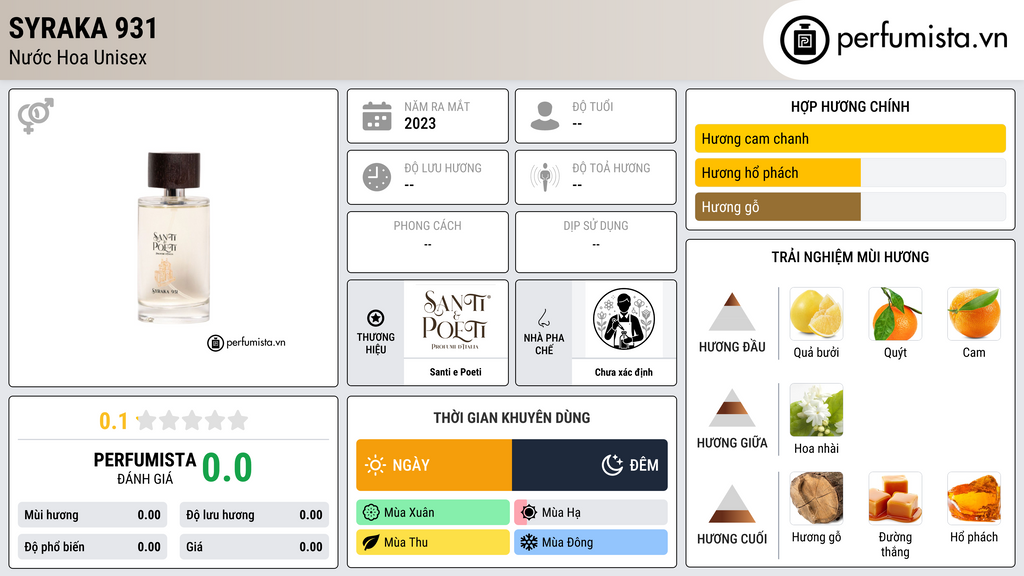The height and width of the screenshot is (576, 1024).
Task: Click the Syraka 931 perfume bottle photo
Action: (x=174, y=238)
